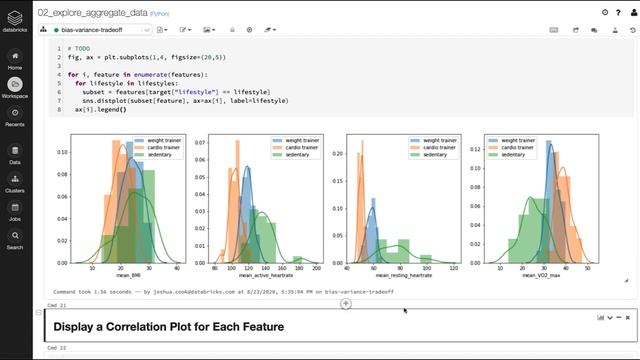640x360 pixels.
Task: Click the notebook title 02_explore_aggregate_data
Action: coord(93,13)
